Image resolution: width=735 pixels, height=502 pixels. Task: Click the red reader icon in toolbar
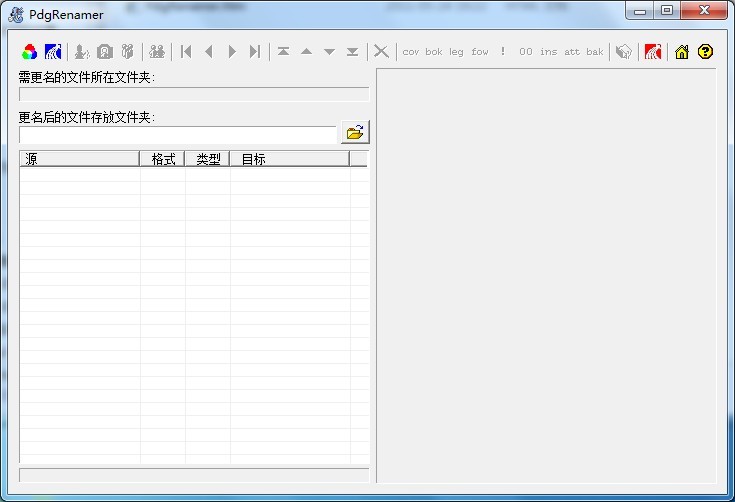pyautogui.click(x=653, y=52)
